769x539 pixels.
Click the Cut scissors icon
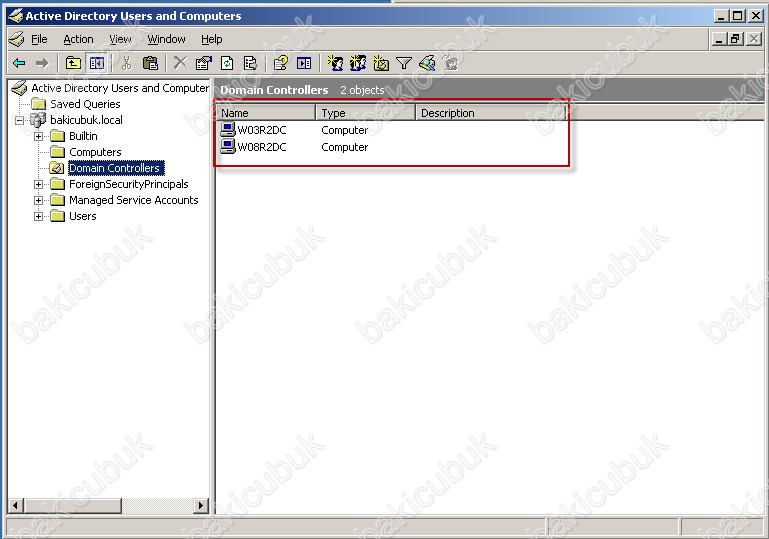[126, 63]
